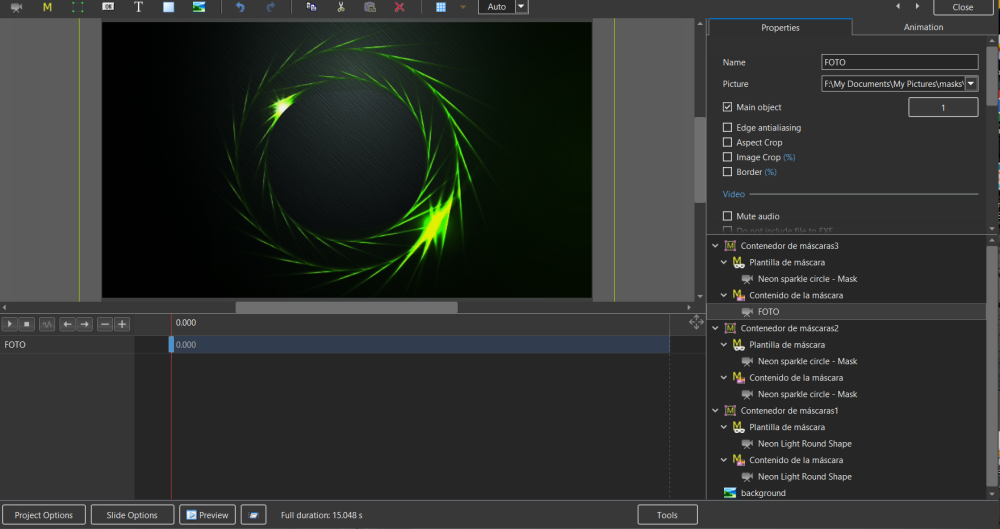
Task: Jump to previous keyframe with left arrow button
Action: coord(67,324)
